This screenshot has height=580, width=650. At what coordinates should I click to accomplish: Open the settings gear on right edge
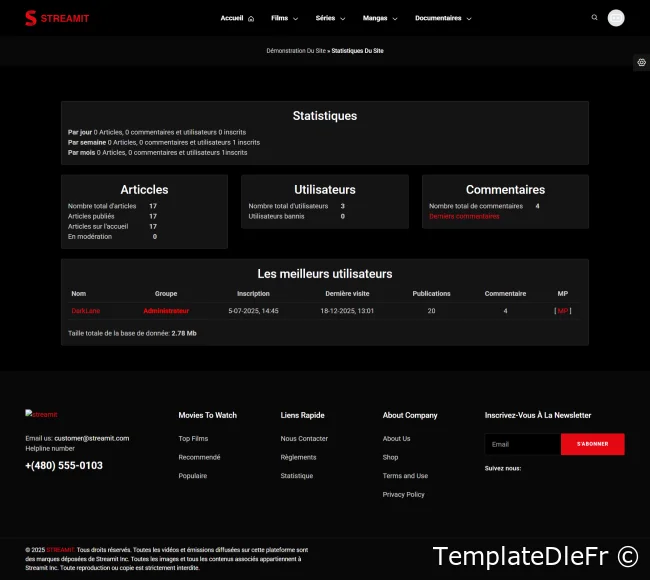[x=641, y=62]
